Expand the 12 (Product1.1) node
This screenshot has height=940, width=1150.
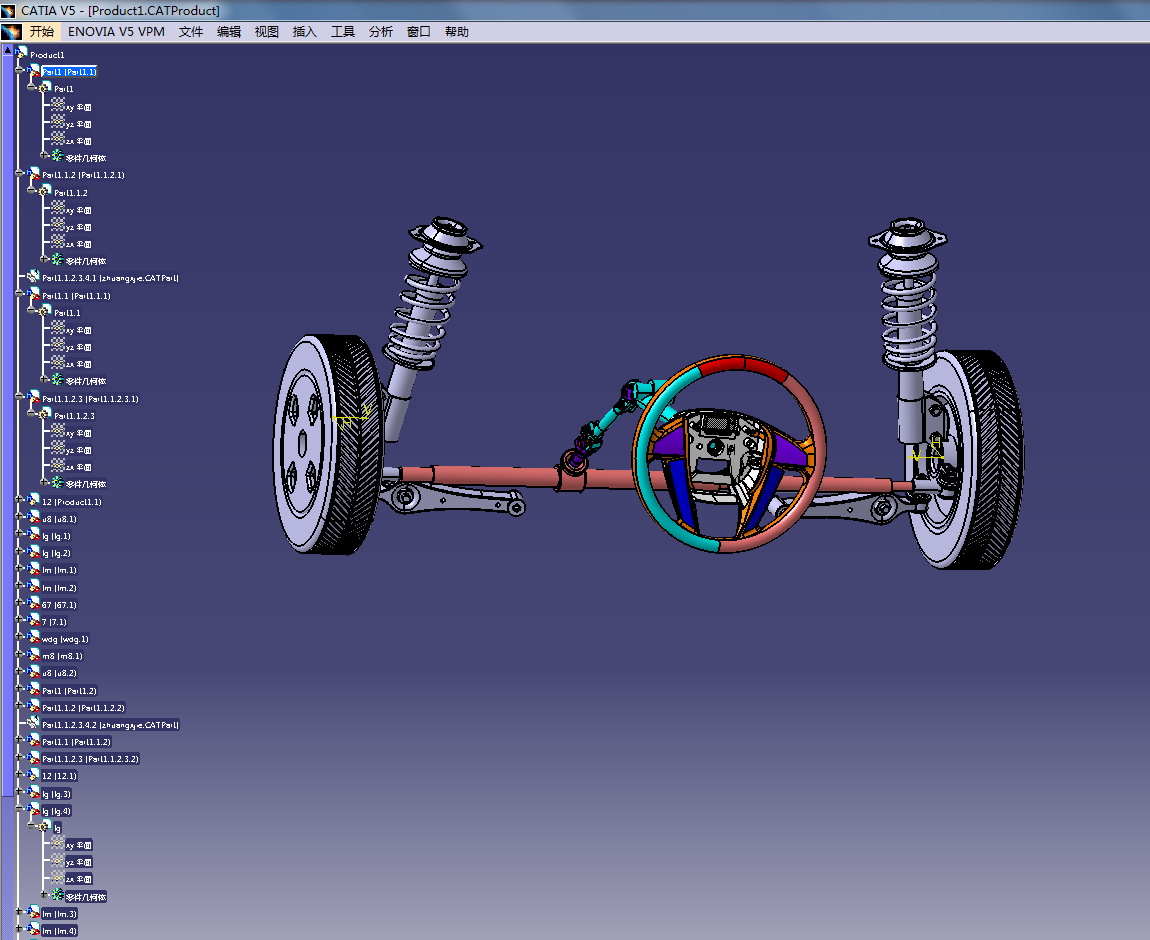pyautogui.click(x=20, y=500)
